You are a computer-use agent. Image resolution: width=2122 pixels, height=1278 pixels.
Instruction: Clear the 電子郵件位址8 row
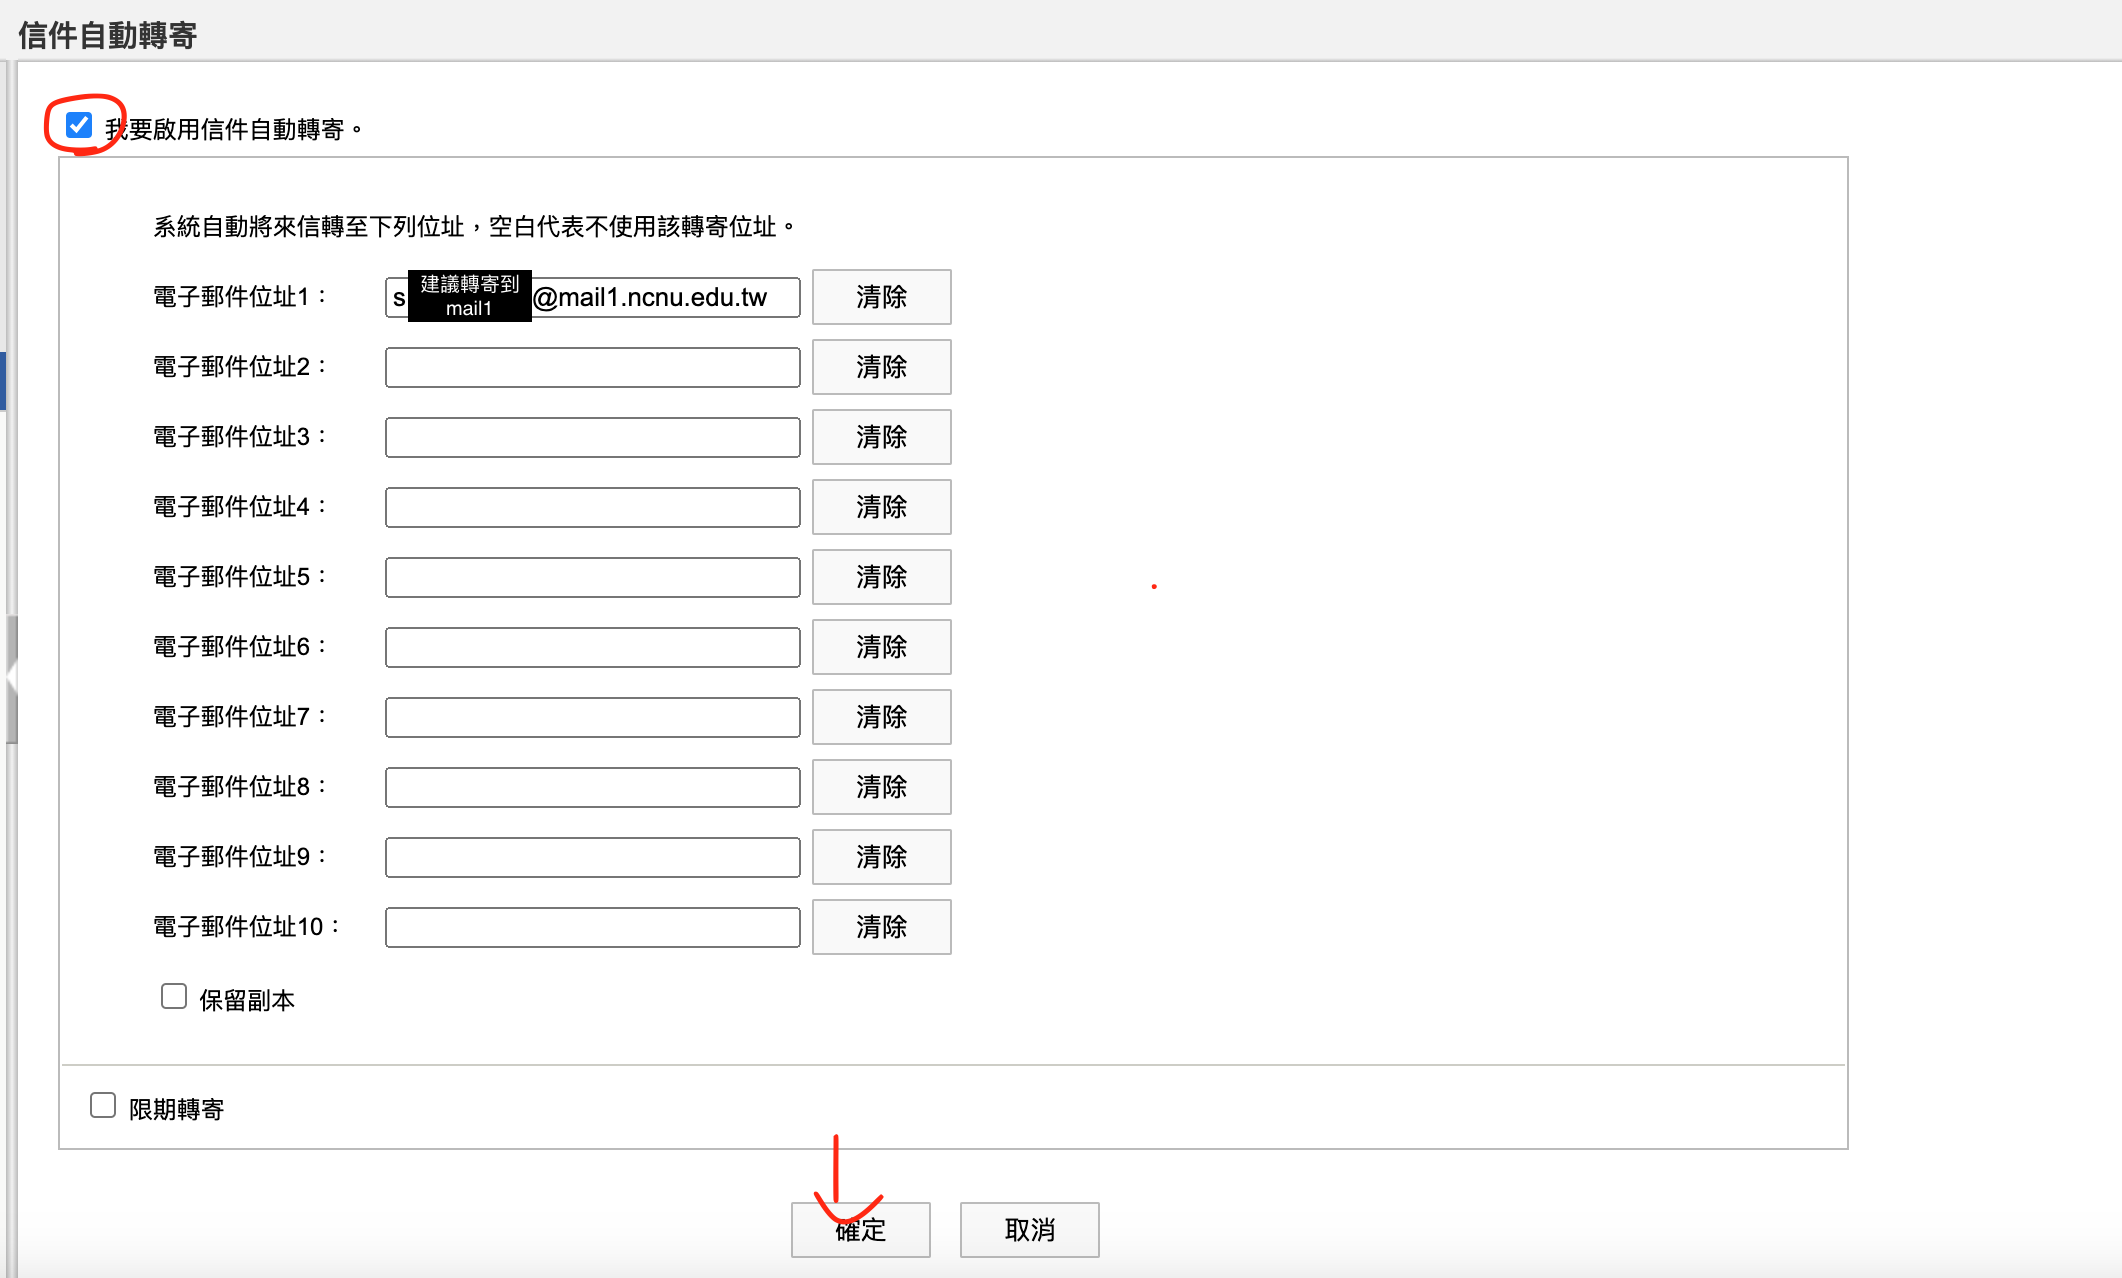881,787
